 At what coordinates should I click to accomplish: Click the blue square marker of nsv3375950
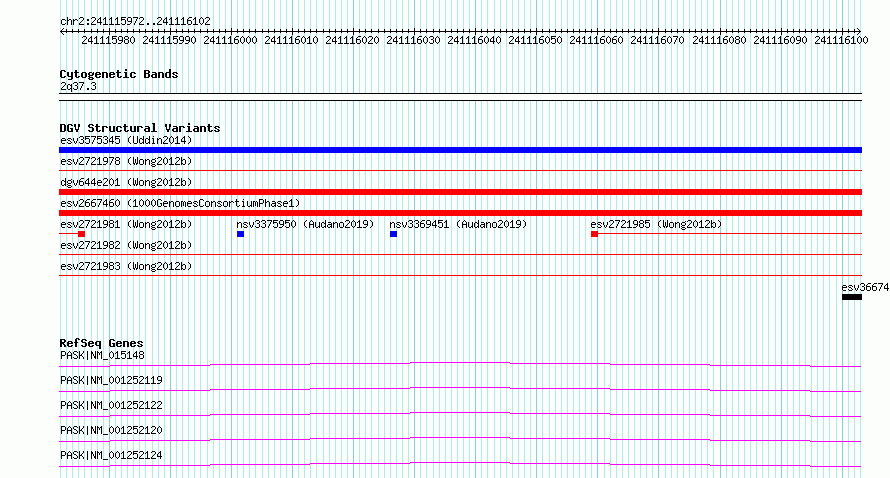(241, 234)
